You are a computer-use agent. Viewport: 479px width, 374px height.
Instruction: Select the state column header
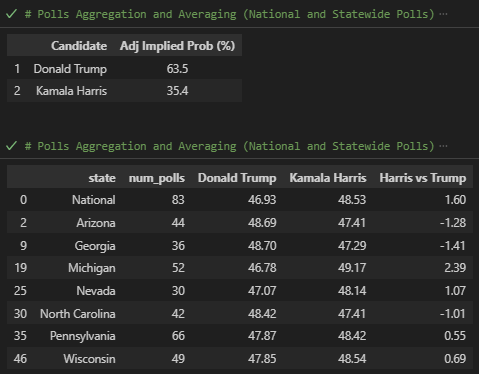102,178
